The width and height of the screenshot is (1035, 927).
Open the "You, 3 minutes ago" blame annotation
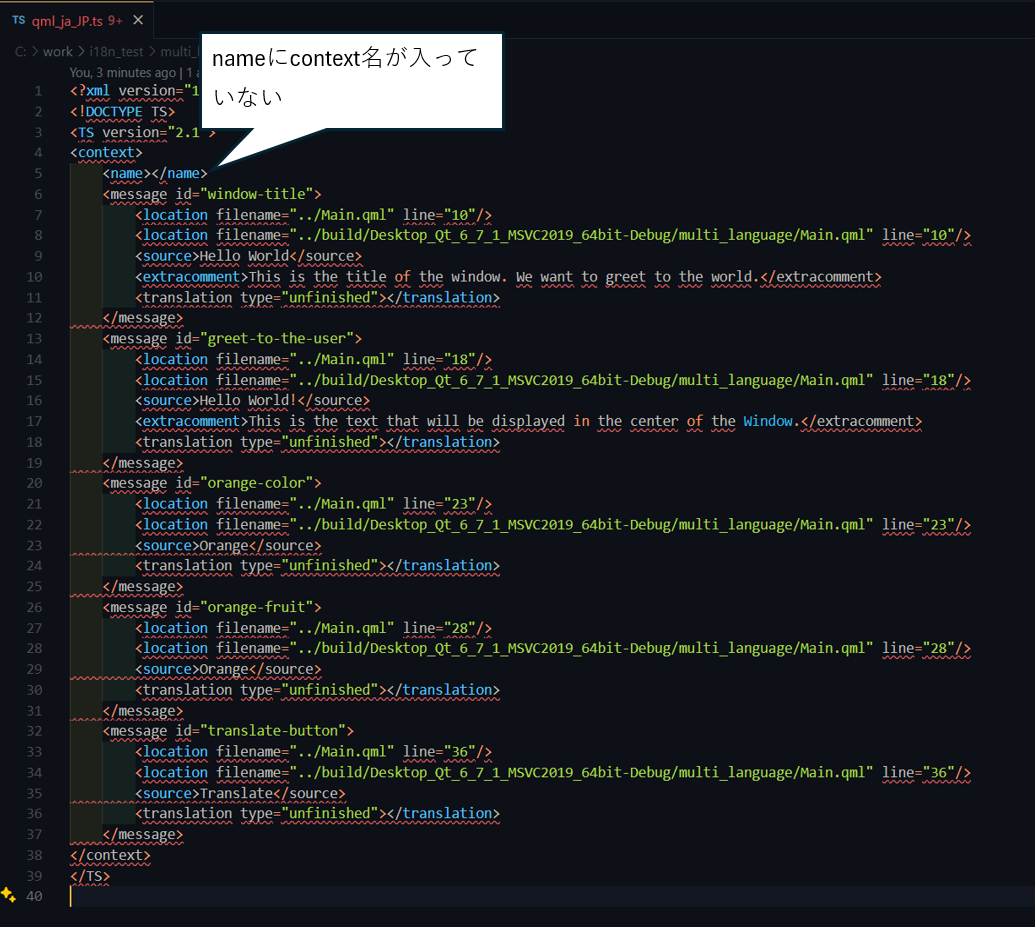point(122,72)
